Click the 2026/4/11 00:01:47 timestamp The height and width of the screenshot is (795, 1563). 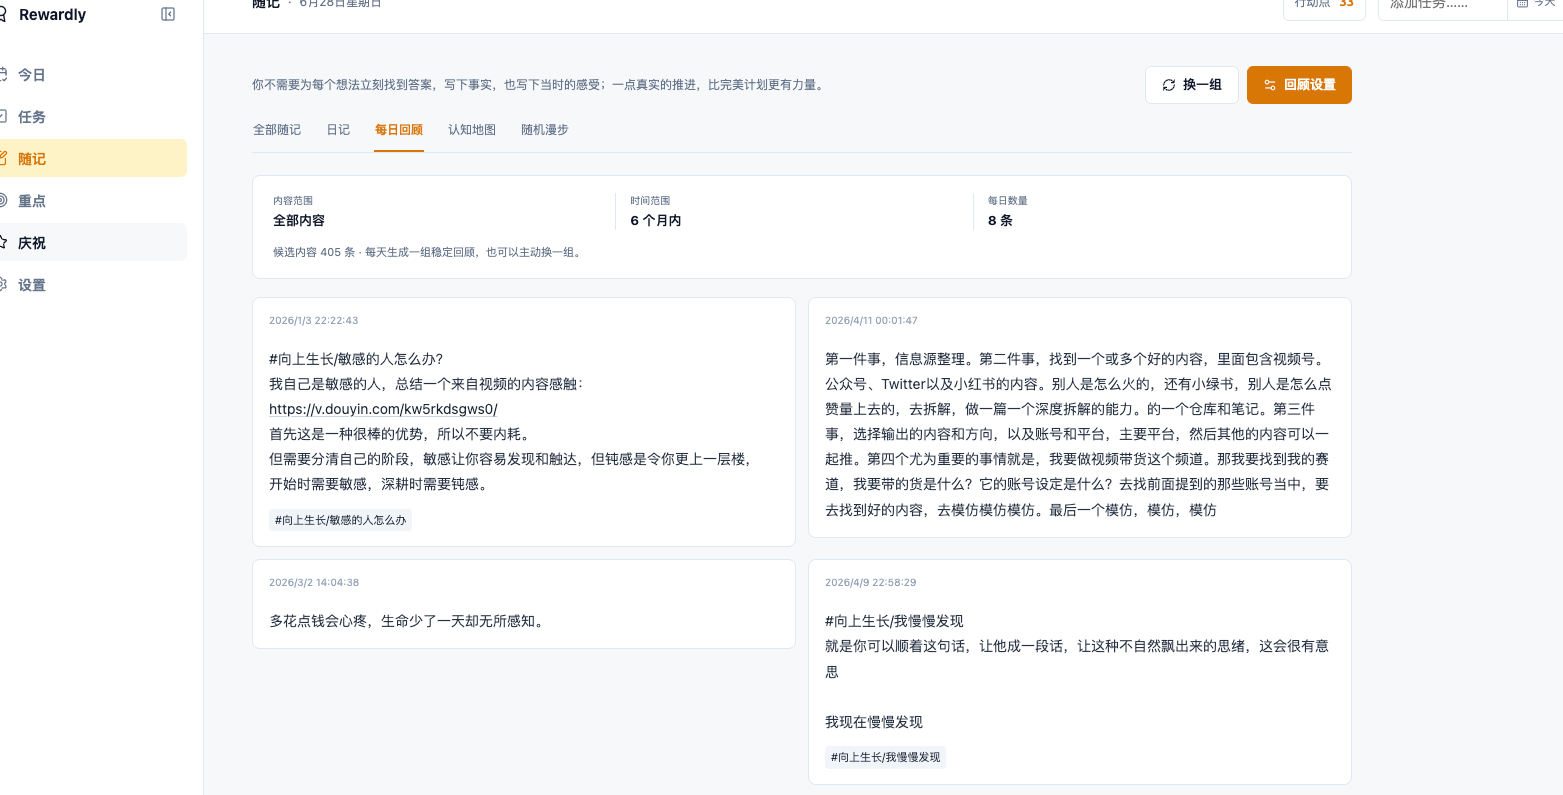click(x=871, y=321)
